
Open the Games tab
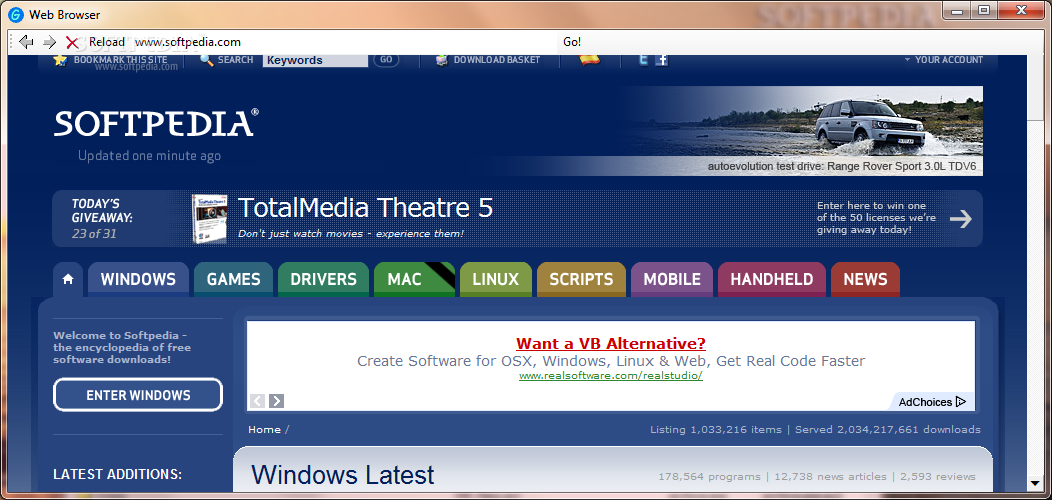pos(233,279)
